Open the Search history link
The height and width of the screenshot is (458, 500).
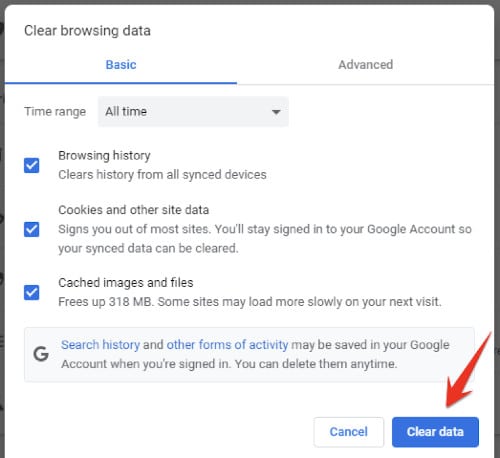point(100,345)
